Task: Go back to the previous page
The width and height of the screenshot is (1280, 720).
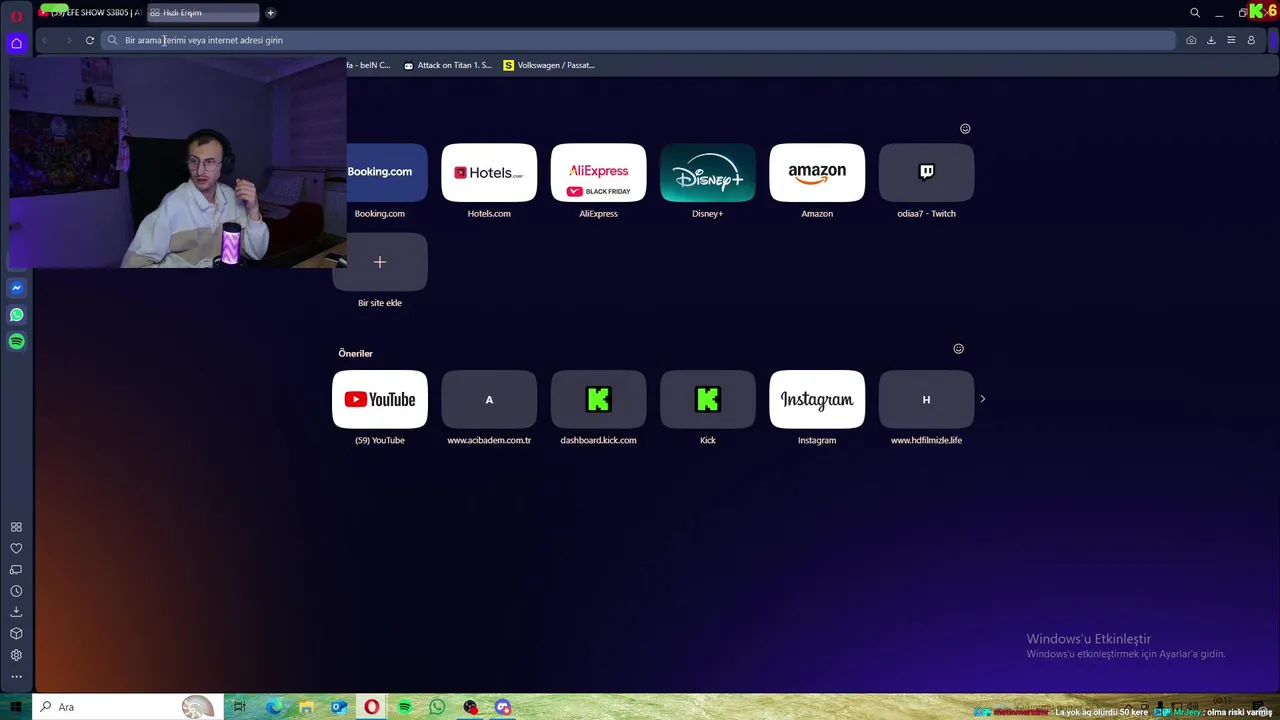Action: pyautogui.click(x=44, y=40)
